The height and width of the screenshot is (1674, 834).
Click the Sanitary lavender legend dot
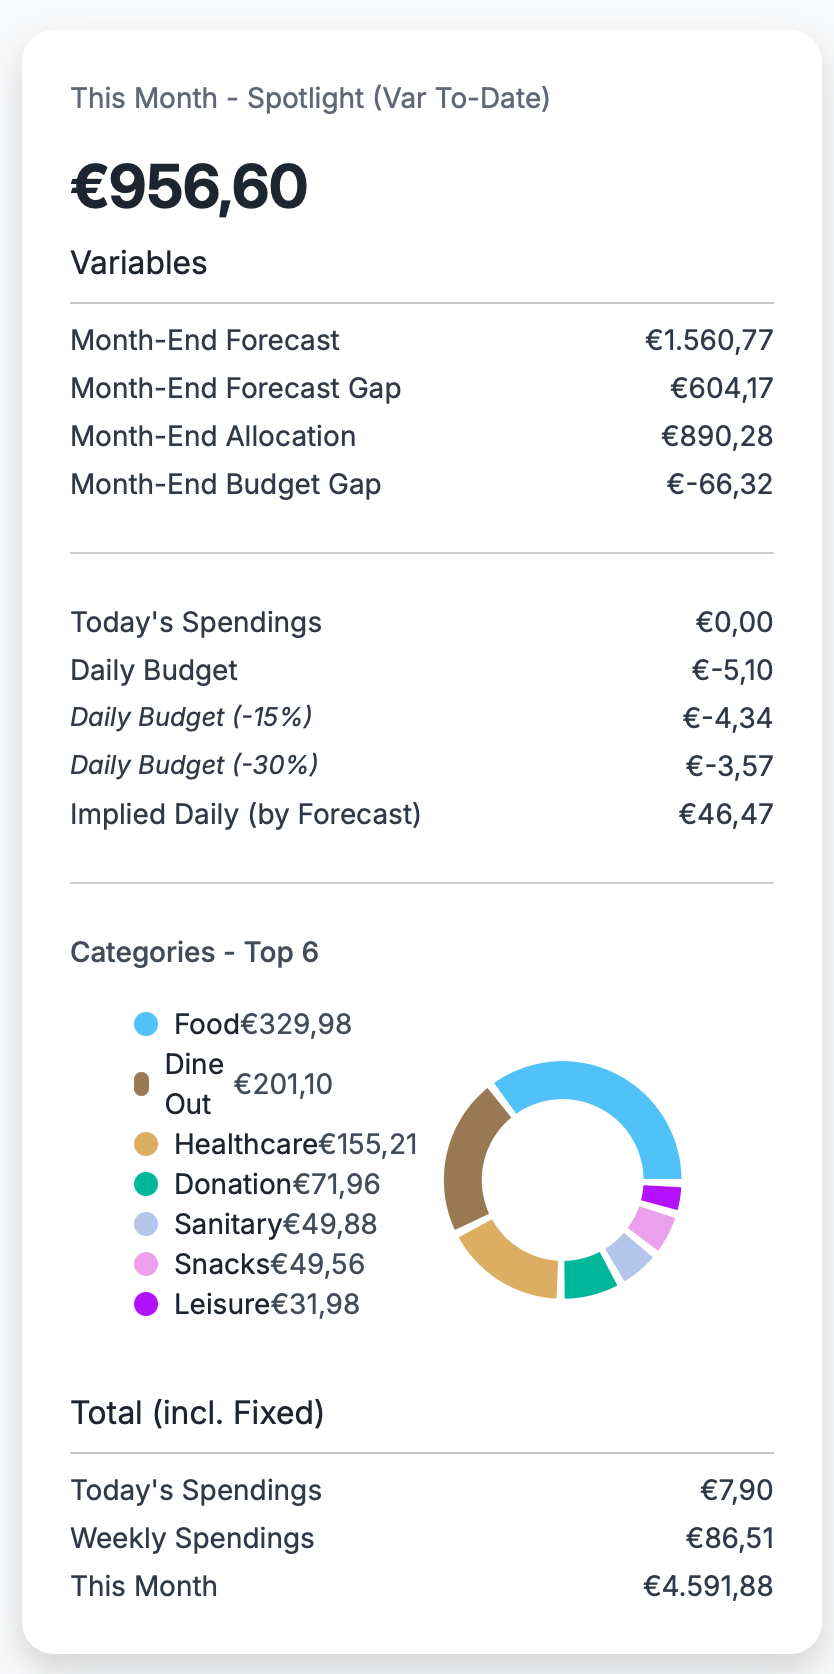click(146, 1224)
